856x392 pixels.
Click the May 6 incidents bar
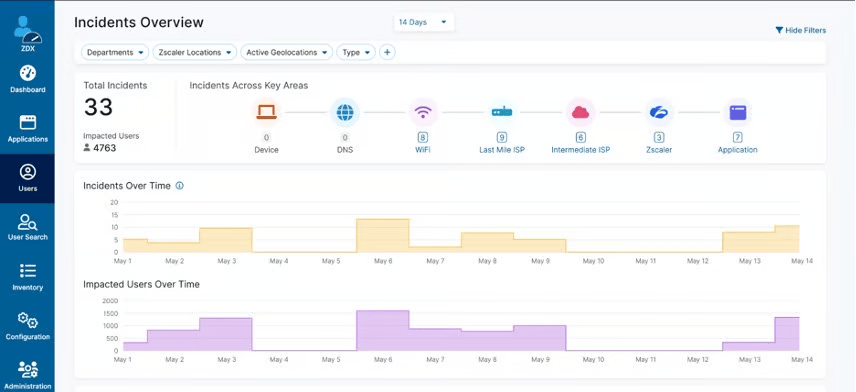click(383, 236)
